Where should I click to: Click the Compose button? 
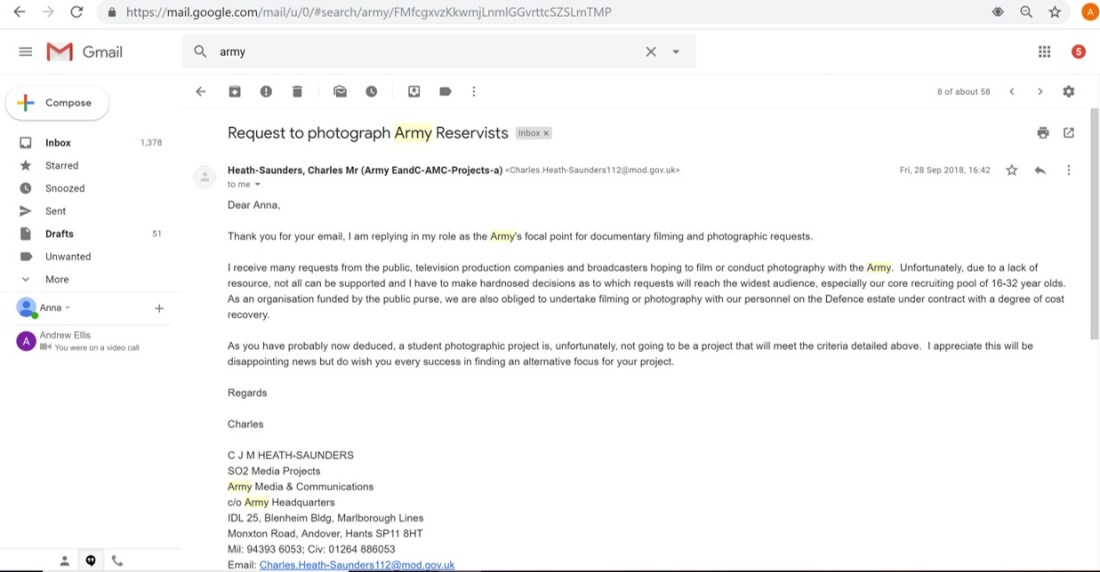[58, 103]
